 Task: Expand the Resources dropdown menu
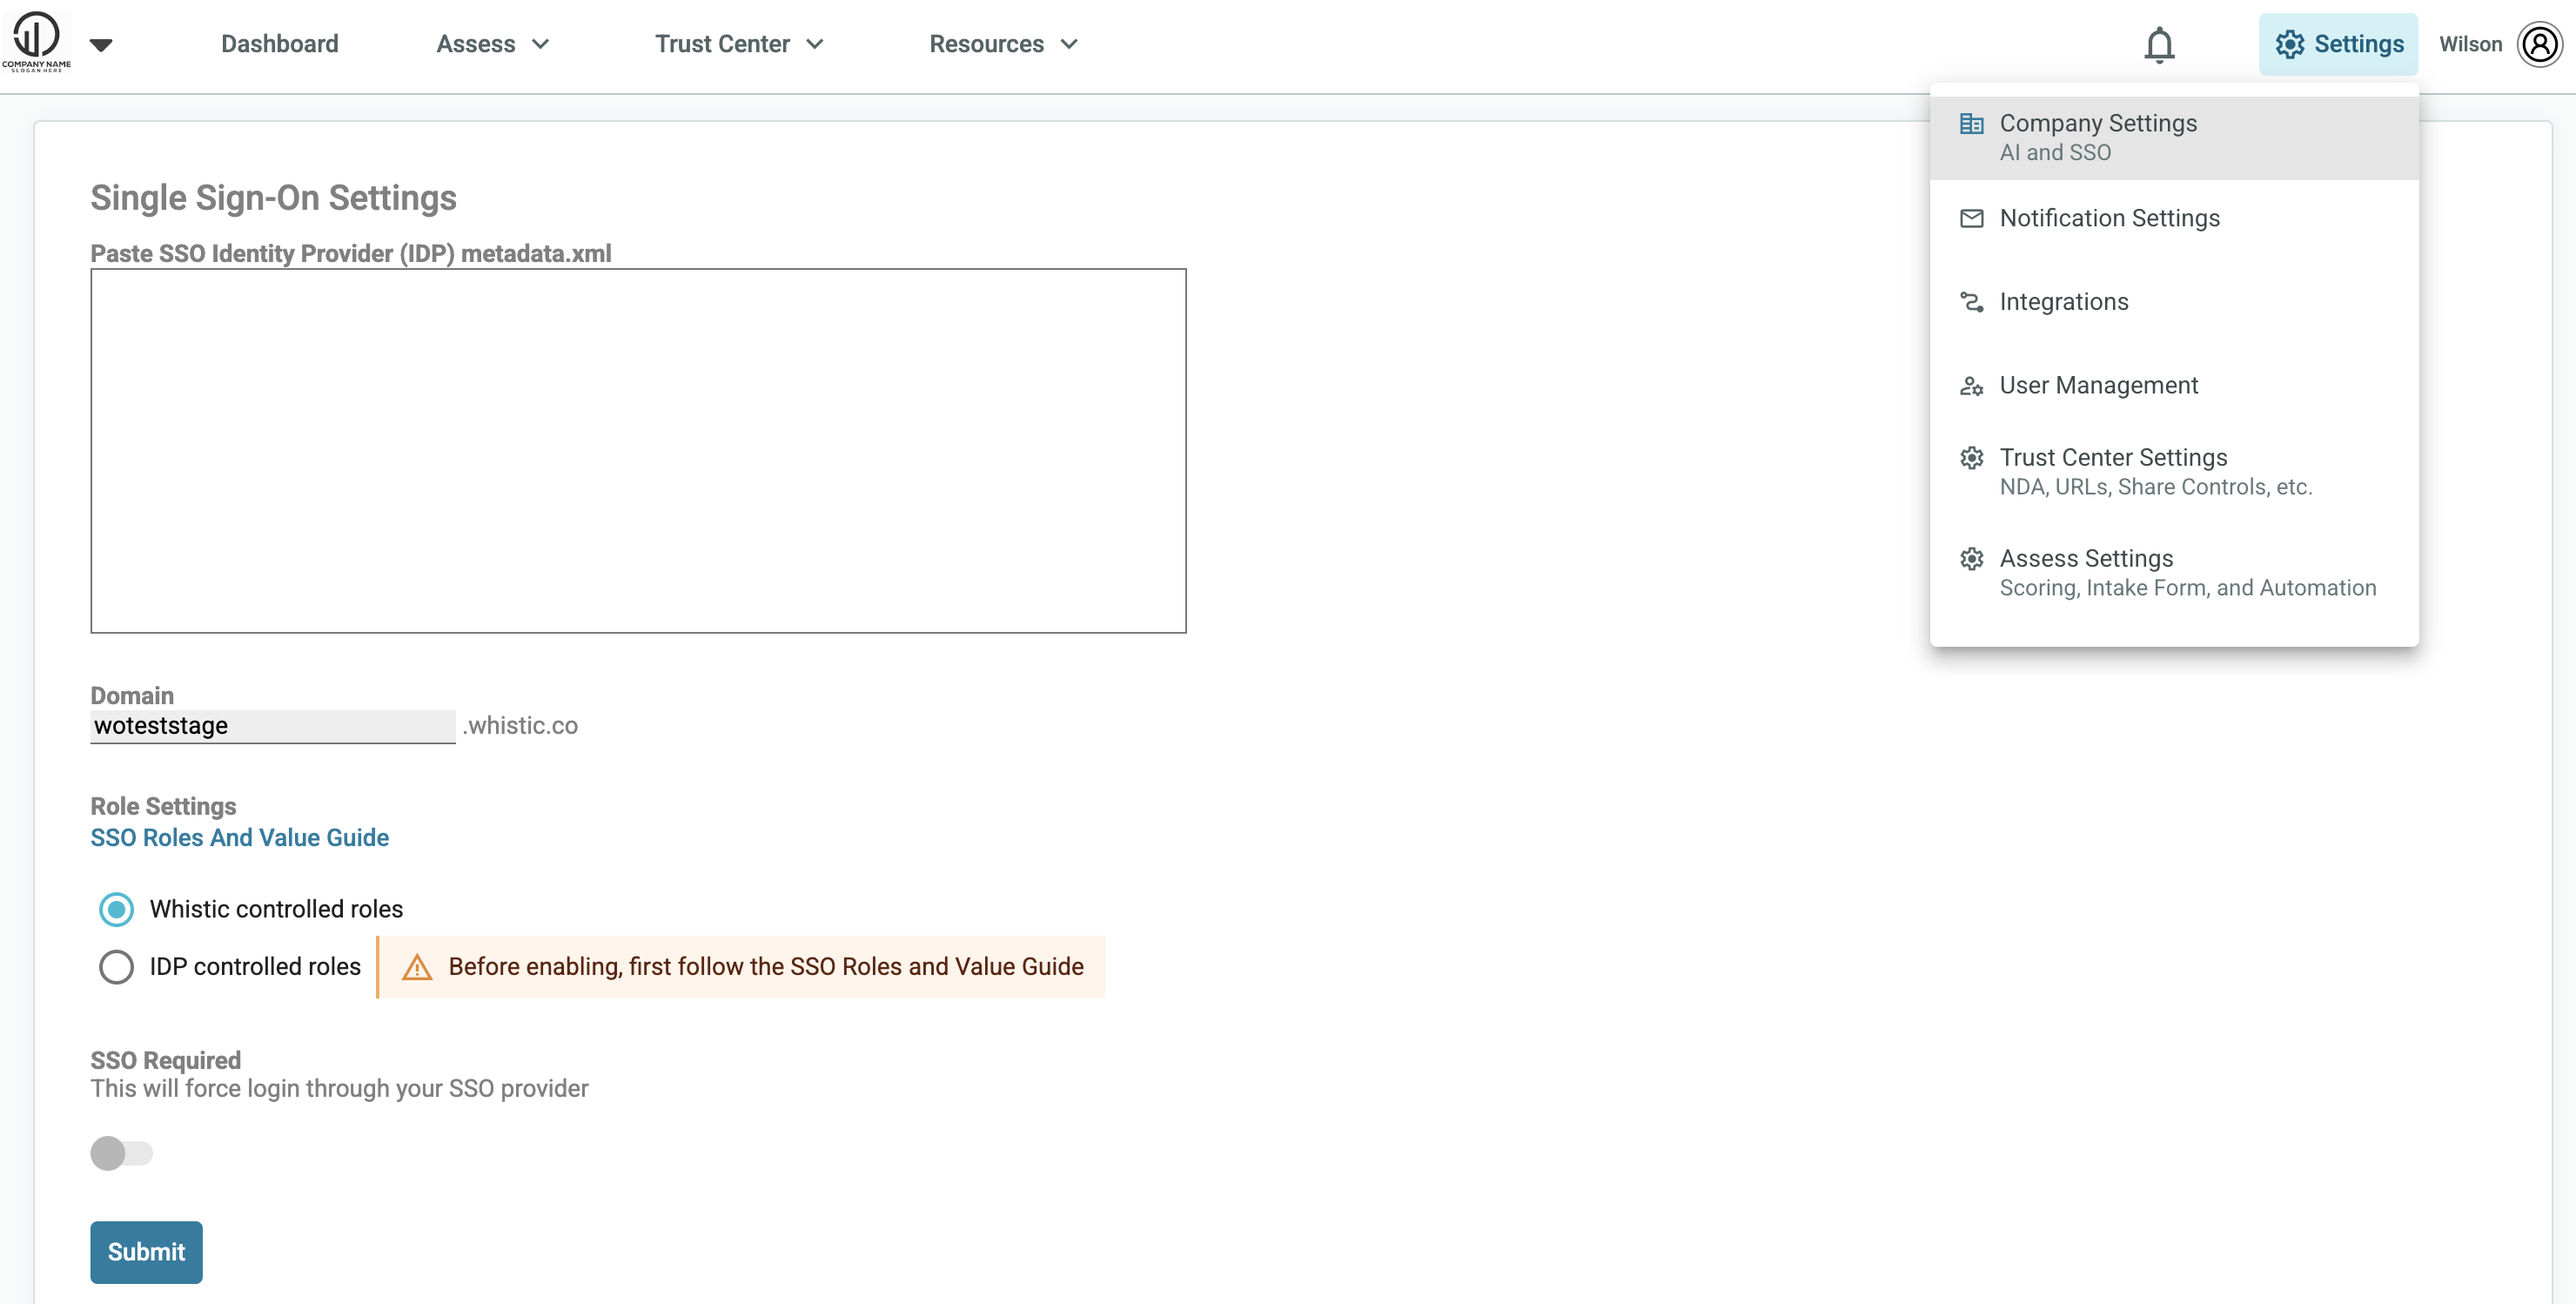1003,44
